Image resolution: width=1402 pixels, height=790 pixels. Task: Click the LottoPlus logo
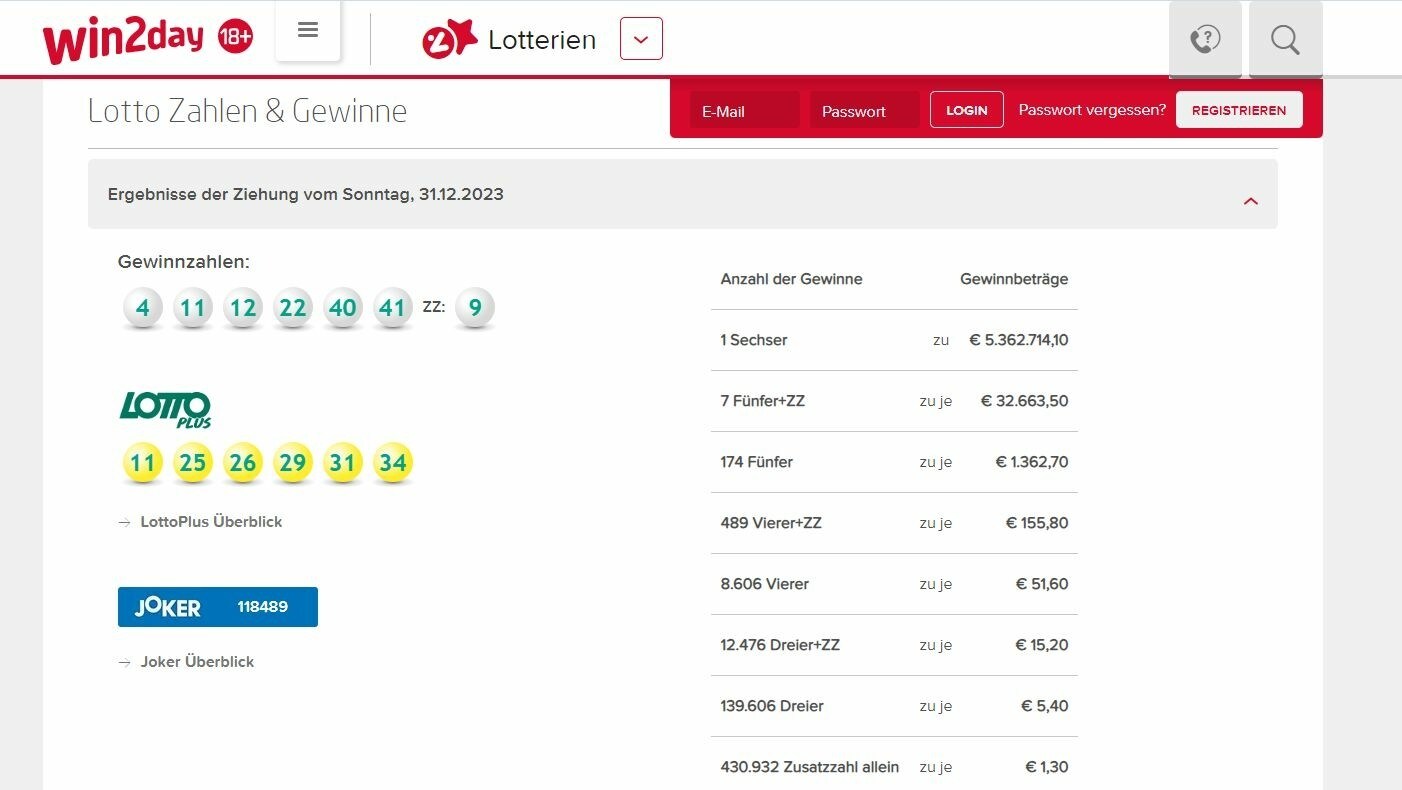click(x=165, y=409)
